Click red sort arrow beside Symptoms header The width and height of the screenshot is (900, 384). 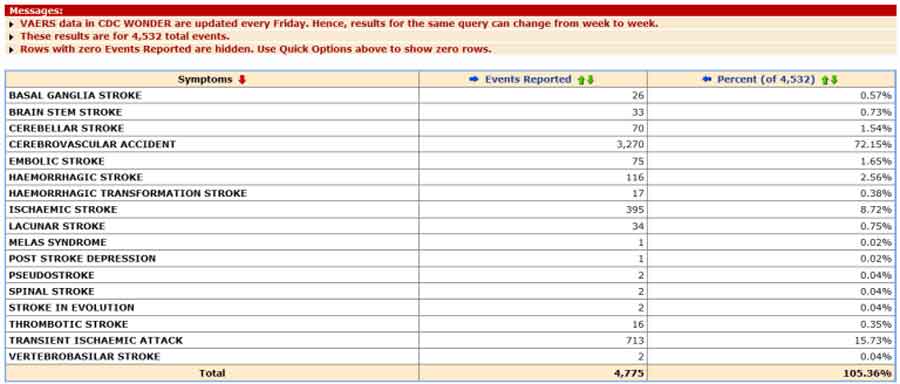pos(242,80)
